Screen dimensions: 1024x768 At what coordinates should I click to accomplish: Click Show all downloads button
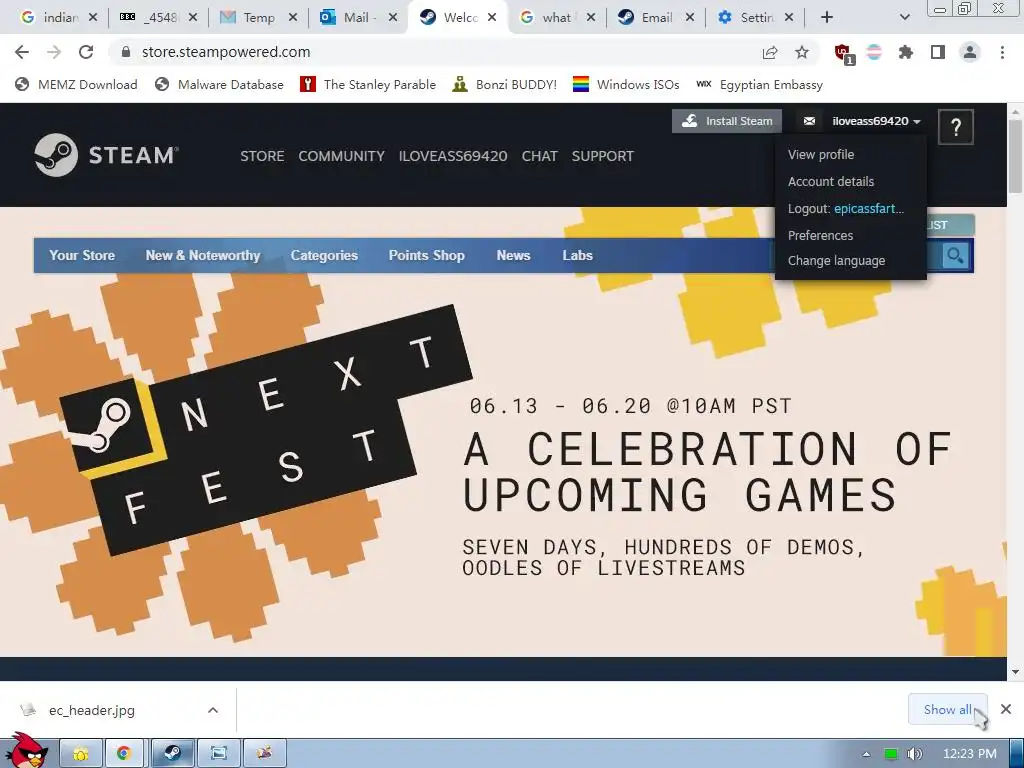pos(947,709)
